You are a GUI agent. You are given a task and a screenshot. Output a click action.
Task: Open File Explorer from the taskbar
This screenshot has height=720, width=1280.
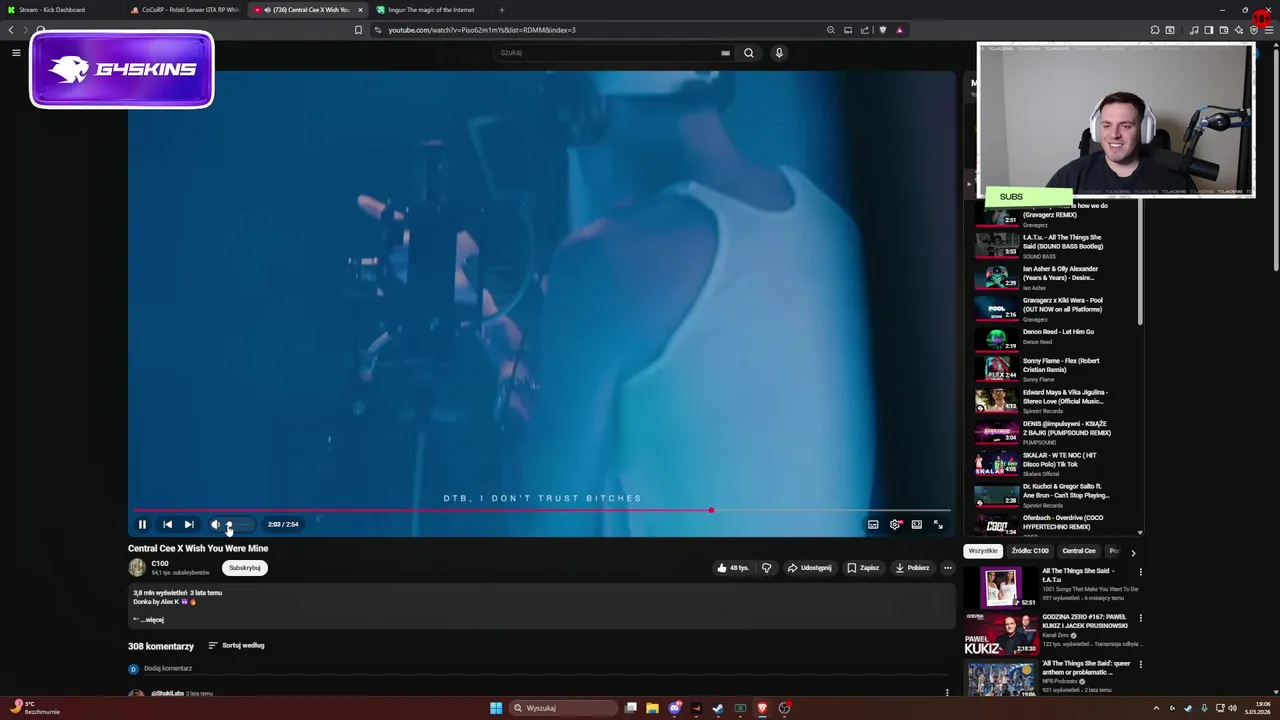652,708
